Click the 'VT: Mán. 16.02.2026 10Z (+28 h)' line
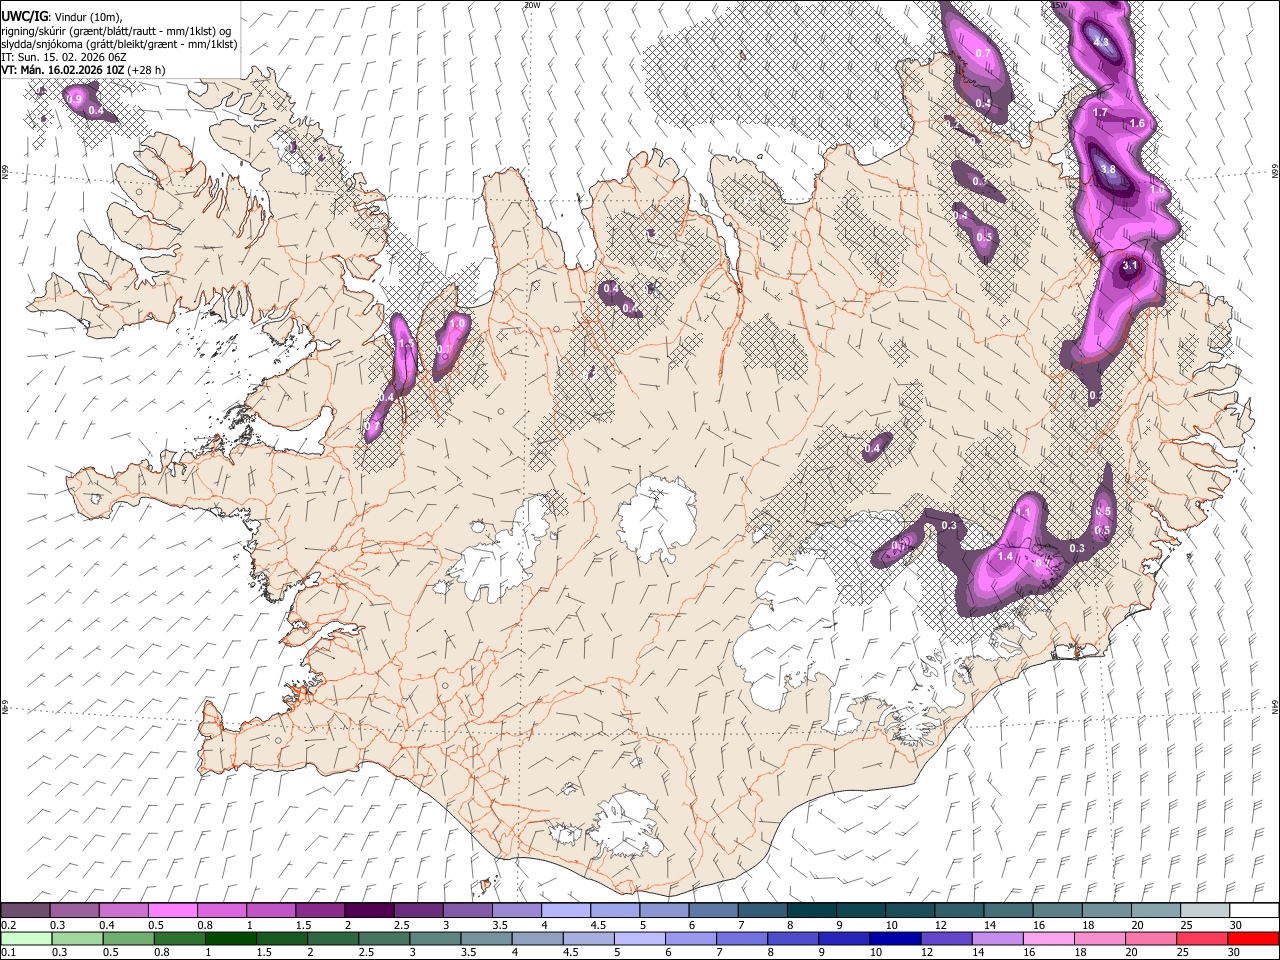1280x960 pixels. 84,70
